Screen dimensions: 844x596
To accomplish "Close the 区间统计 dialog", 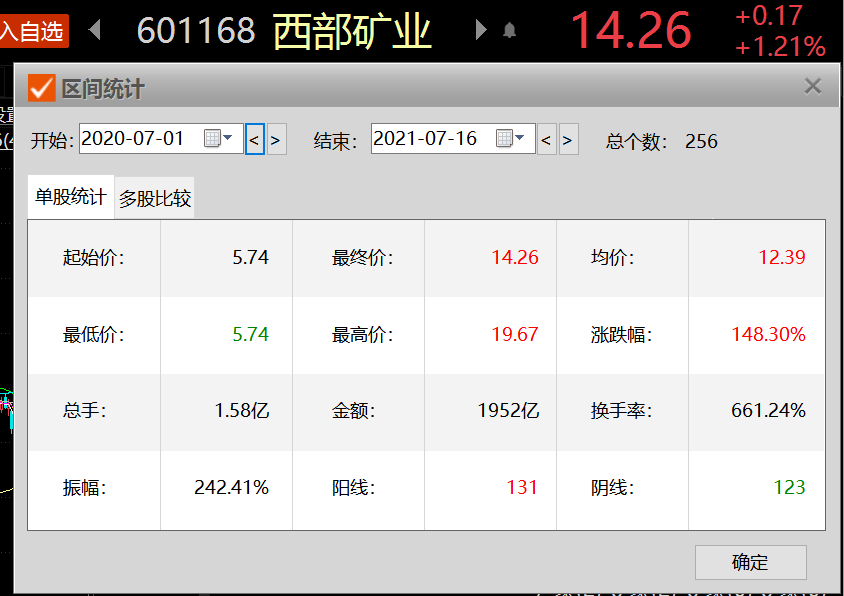I will [x=812, y=87].
